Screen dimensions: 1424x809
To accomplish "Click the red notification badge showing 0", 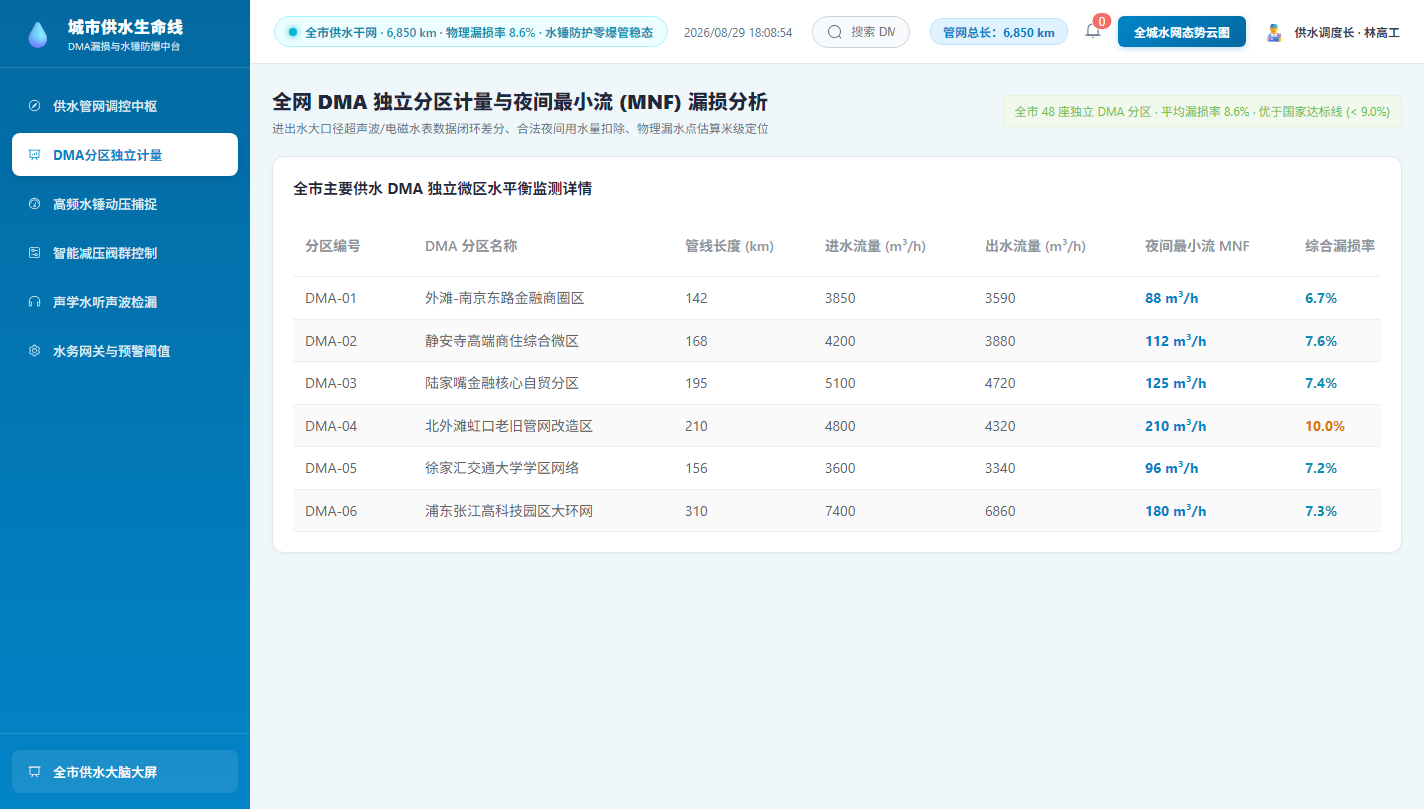I will 1102,21.
